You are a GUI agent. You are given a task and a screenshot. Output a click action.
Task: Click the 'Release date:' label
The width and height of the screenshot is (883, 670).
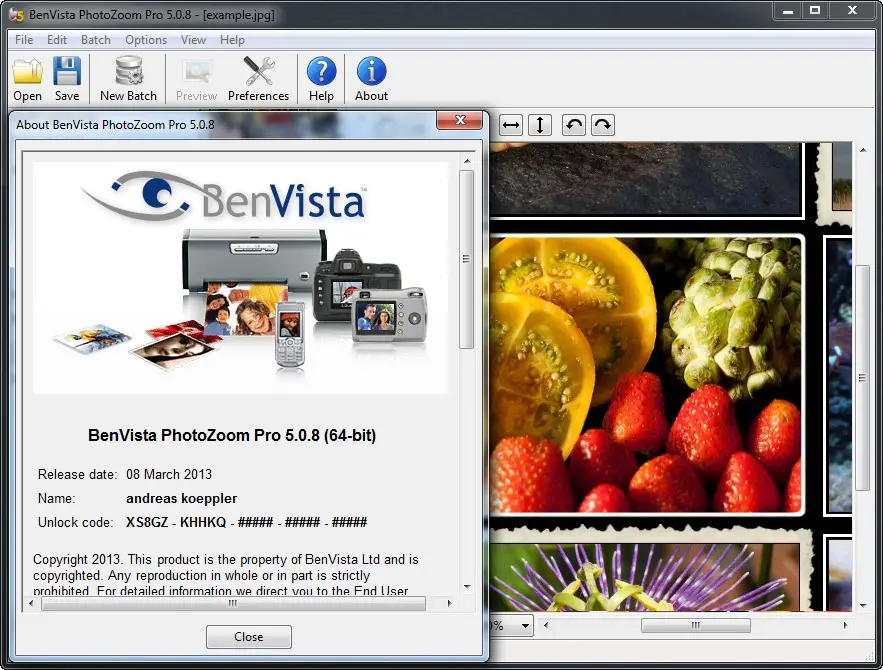click(77, 475)
